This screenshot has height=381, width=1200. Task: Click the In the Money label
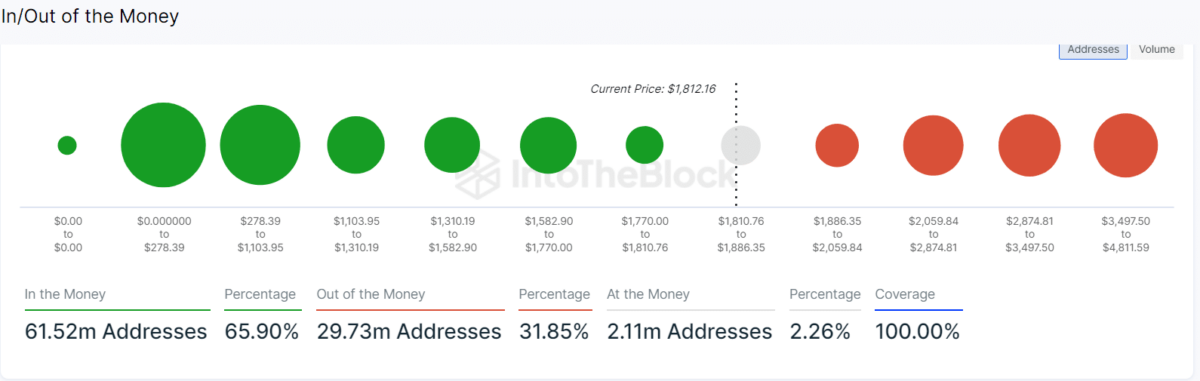(65, 294)
